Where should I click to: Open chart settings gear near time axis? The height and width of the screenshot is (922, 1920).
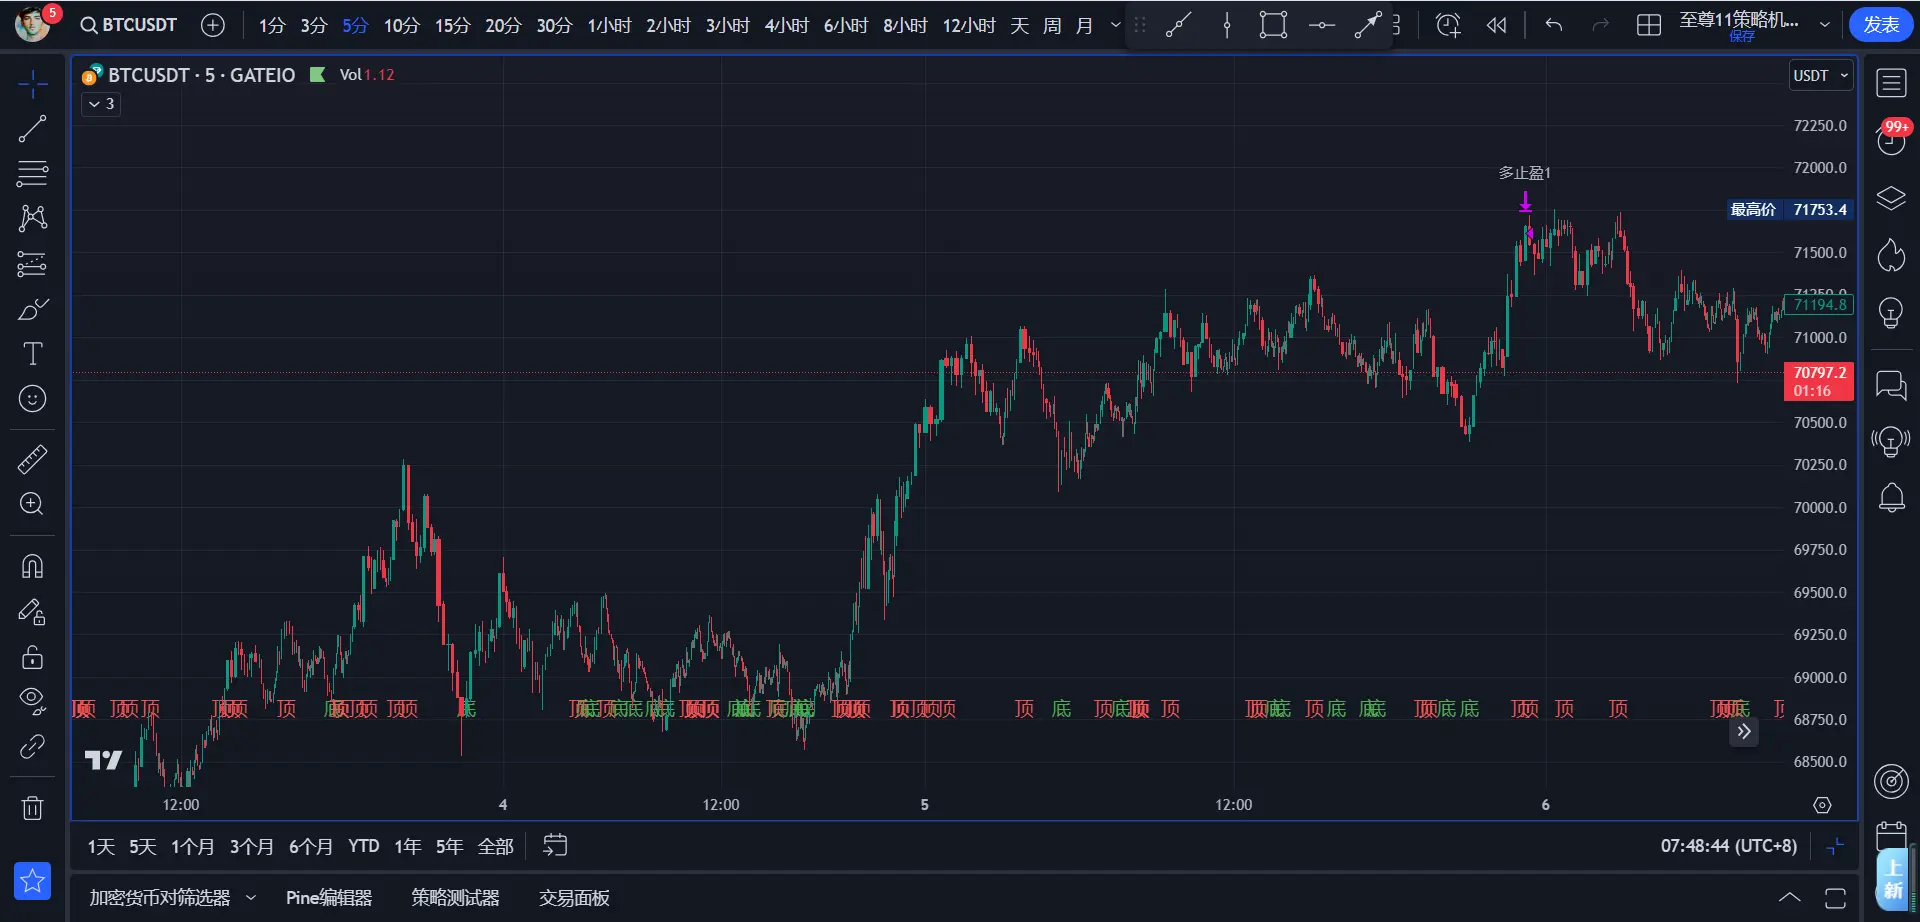[1822, 805]
